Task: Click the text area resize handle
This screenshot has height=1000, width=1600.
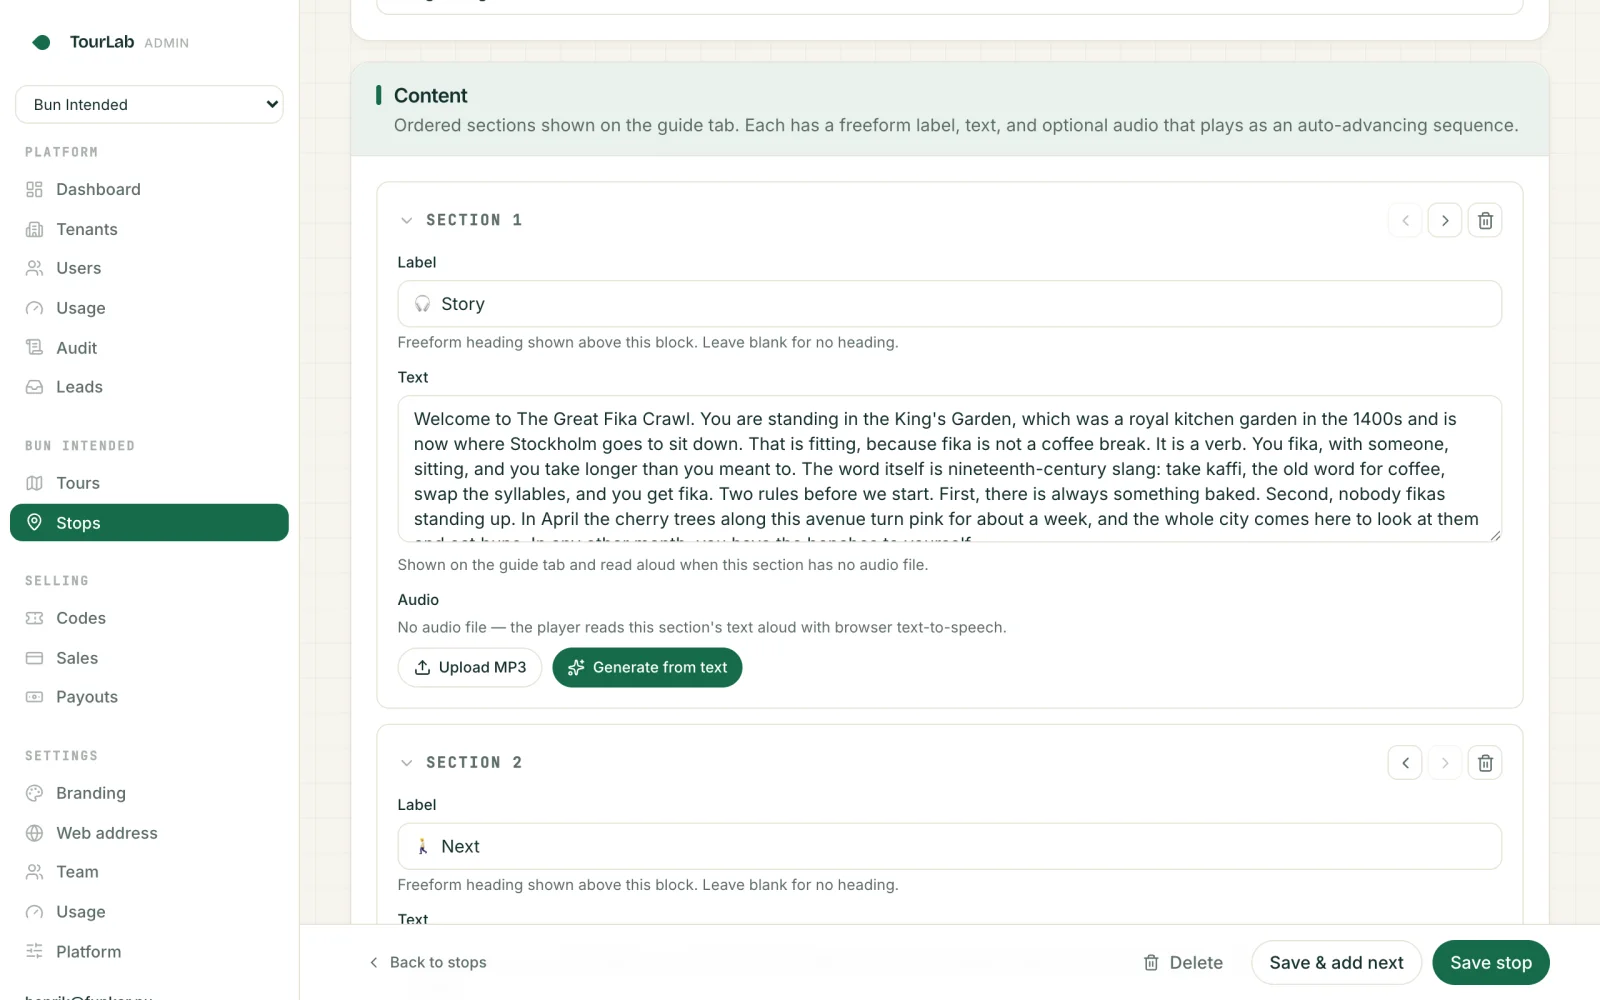Action: pos(1495,535)
